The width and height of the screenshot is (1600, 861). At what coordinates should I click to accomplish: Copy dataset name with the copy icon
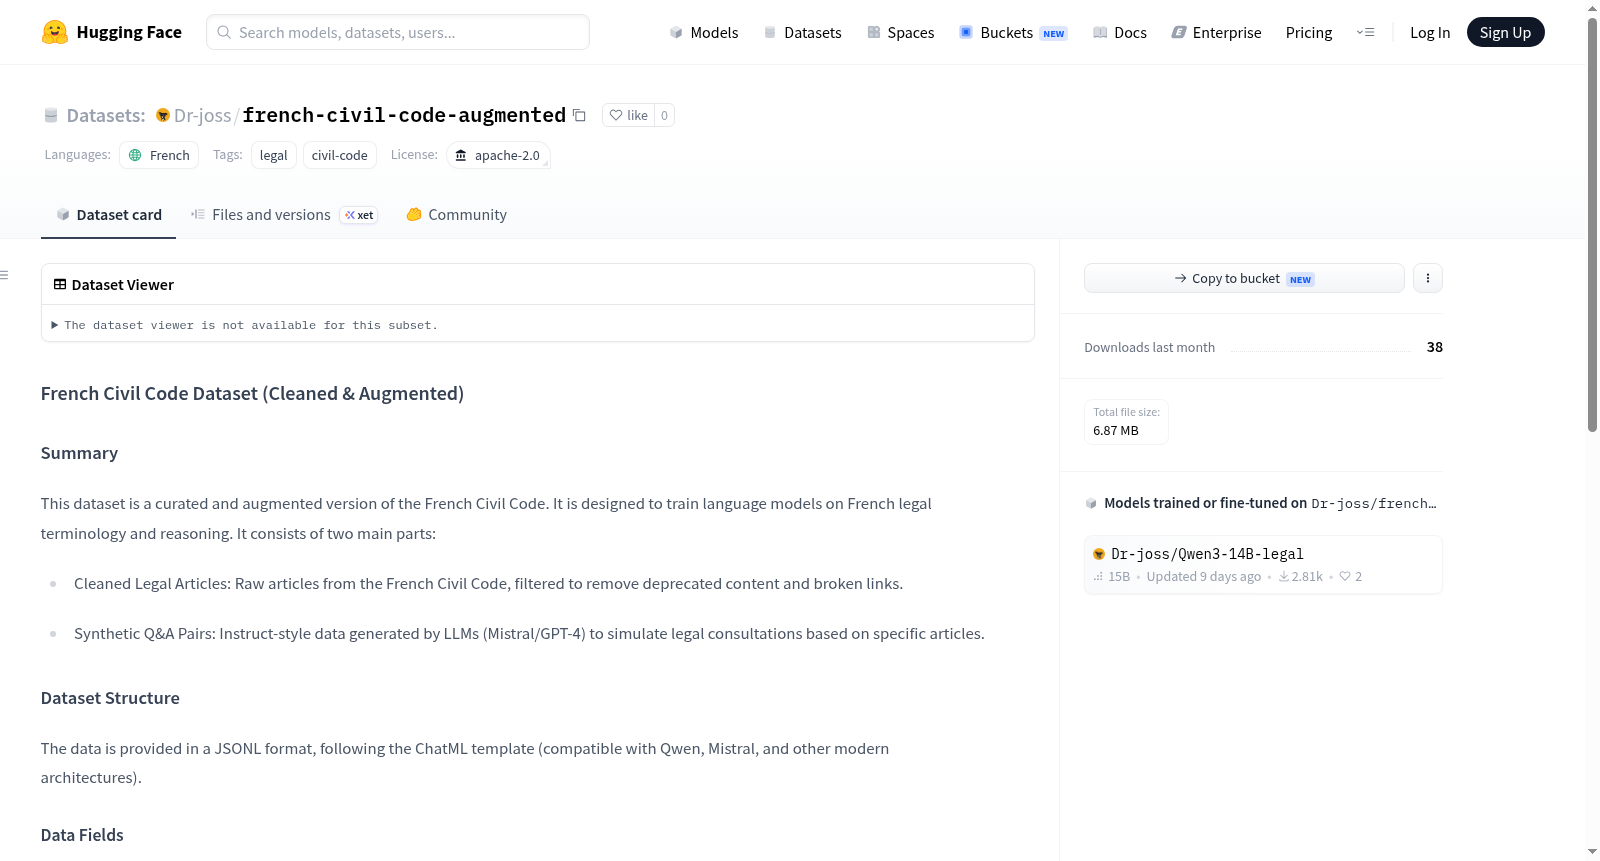(579, 115)
